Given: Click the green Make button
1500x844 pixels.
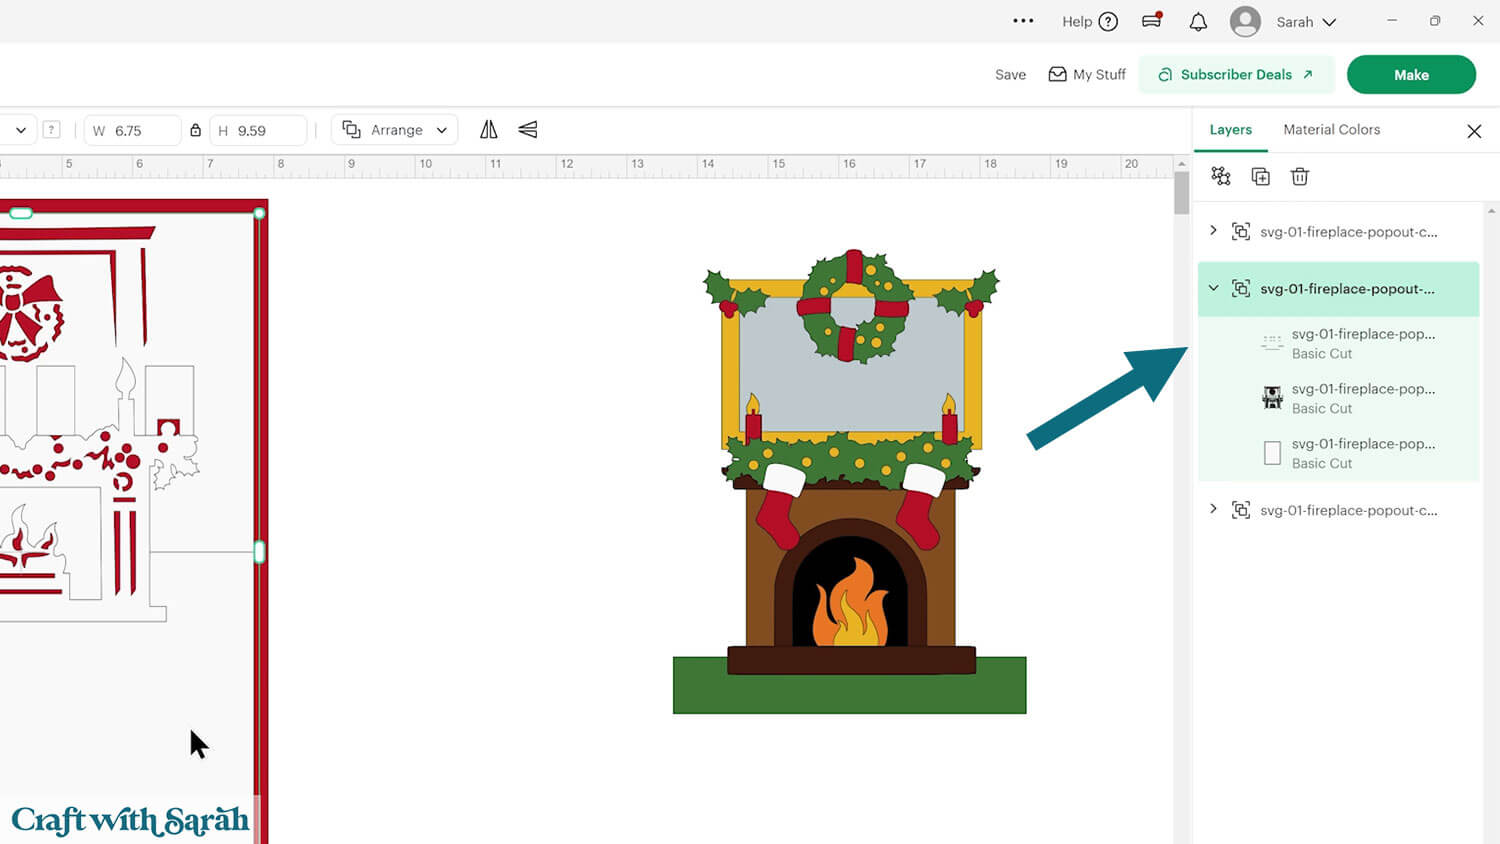Looking at the screenshot, I should tap(1410, 75).
